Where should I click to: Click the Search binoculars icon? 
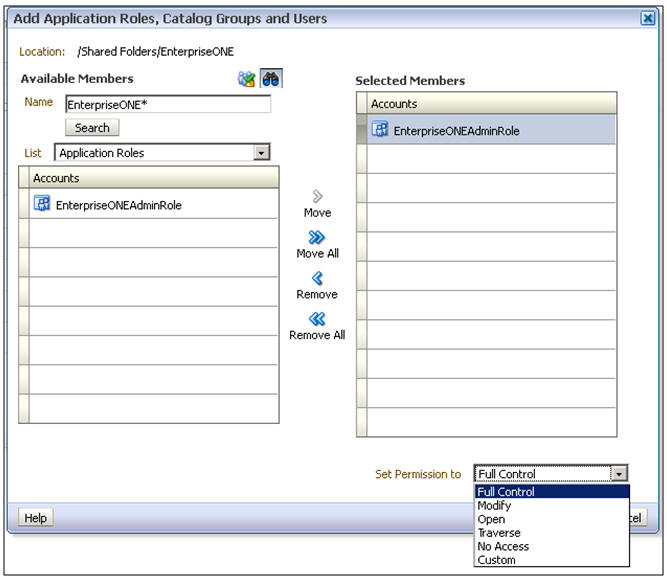pos(271,79)
